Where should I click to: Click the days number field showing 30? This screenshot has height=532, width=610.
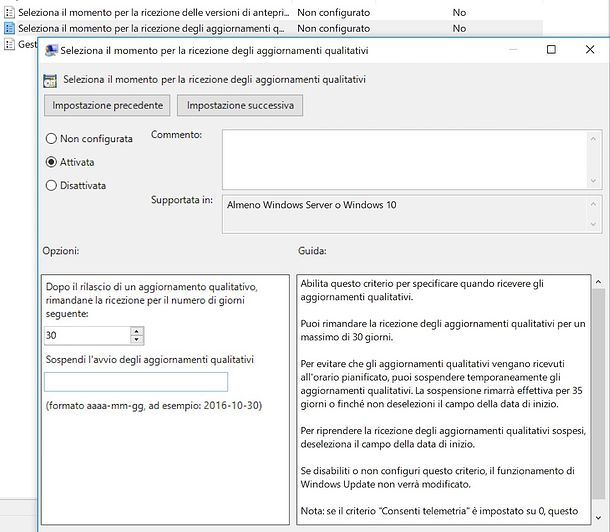[x=87, y=335]
